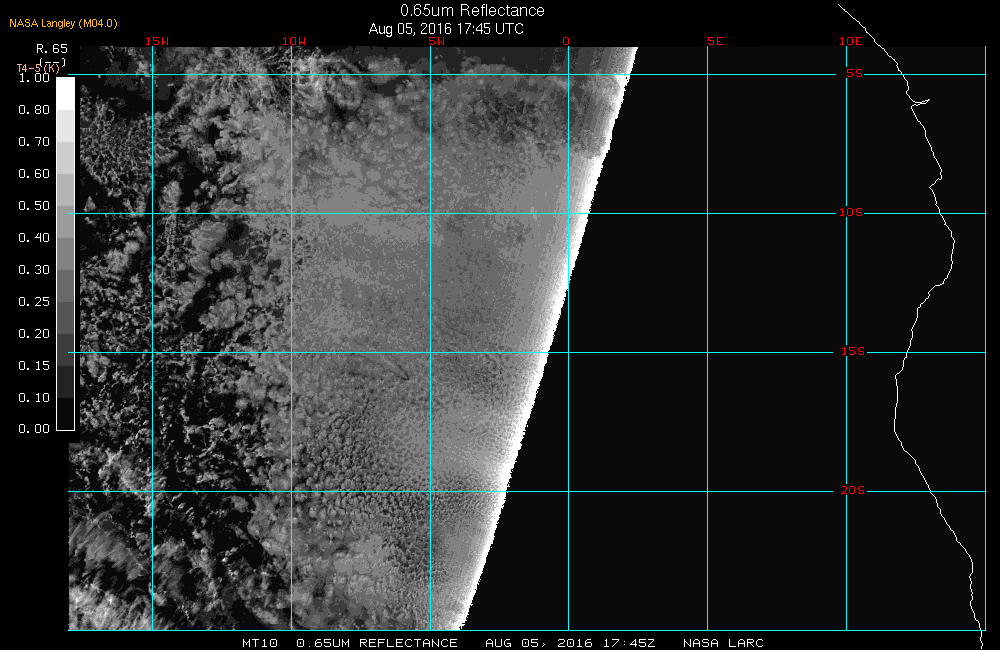The height and width of the screenshot is (650, 1000).
Task: Click the '5E' longitude label
Action: click(715, 41)
